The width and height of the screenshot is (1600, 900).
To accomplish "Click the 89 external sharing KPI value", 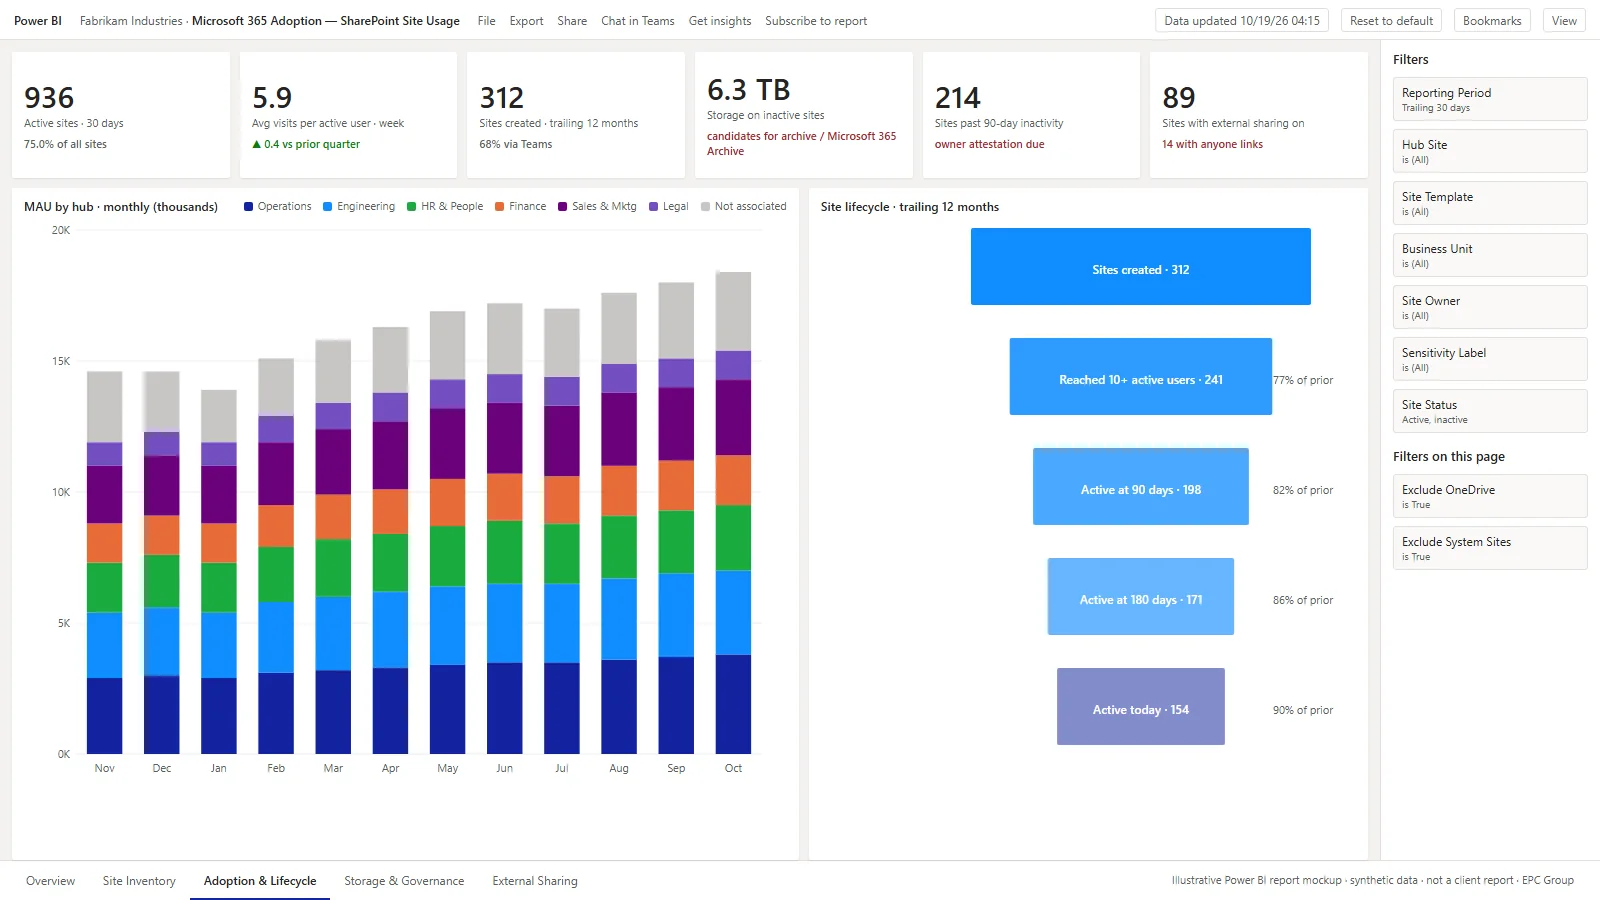I will click(1179, 98).
